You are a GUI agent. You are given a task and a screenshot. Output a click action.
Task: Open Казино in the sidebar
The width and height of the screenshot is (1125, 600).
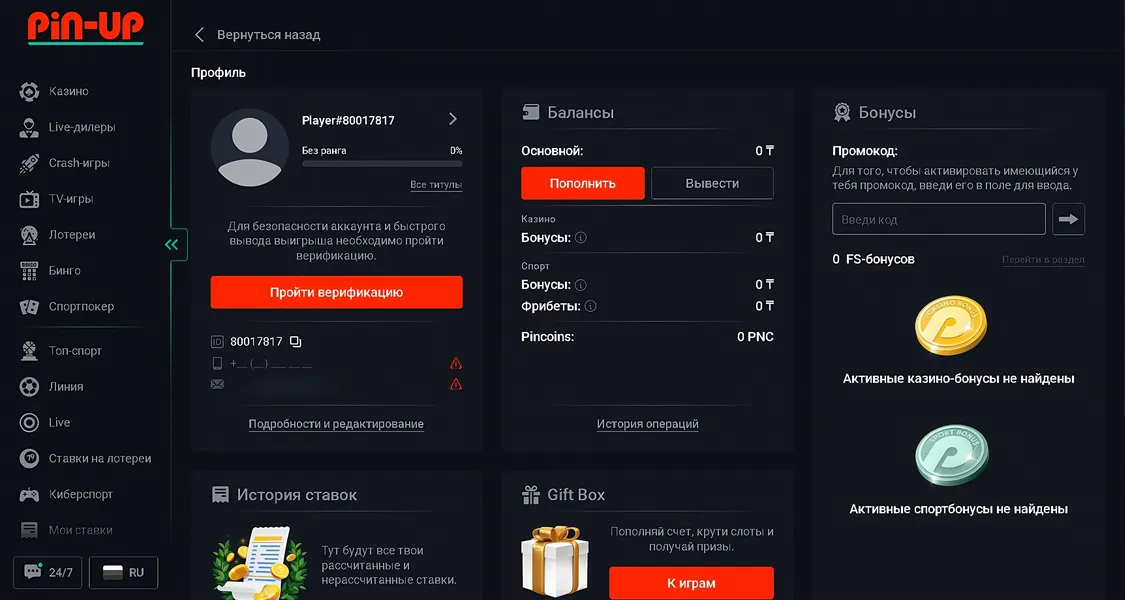tap(68, 92)
